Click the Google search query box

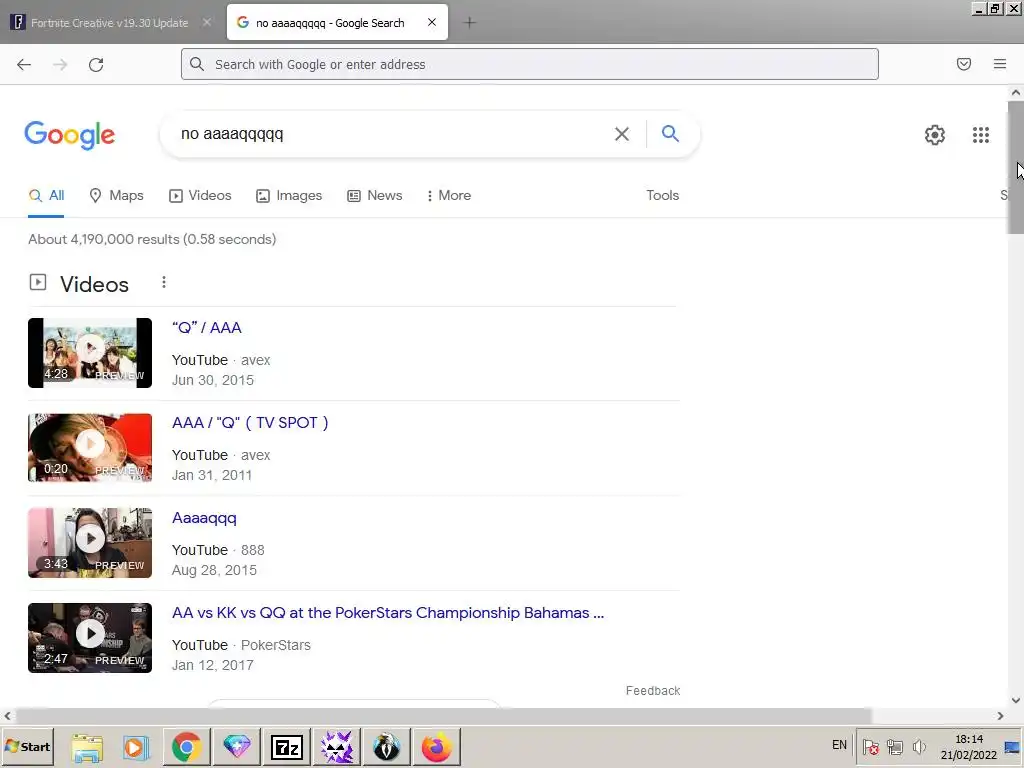coord(392,134)
